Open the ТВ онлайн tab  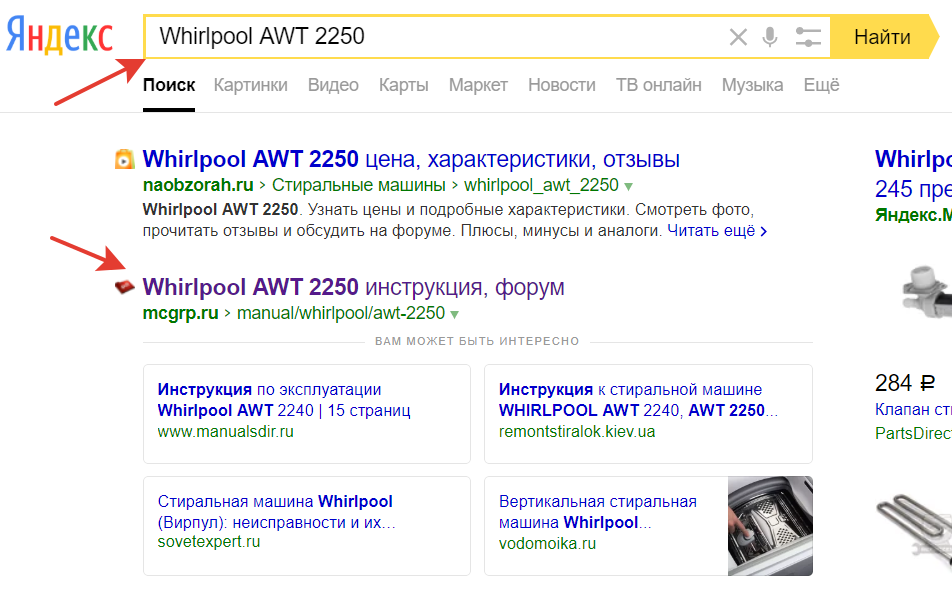[659, 85]
